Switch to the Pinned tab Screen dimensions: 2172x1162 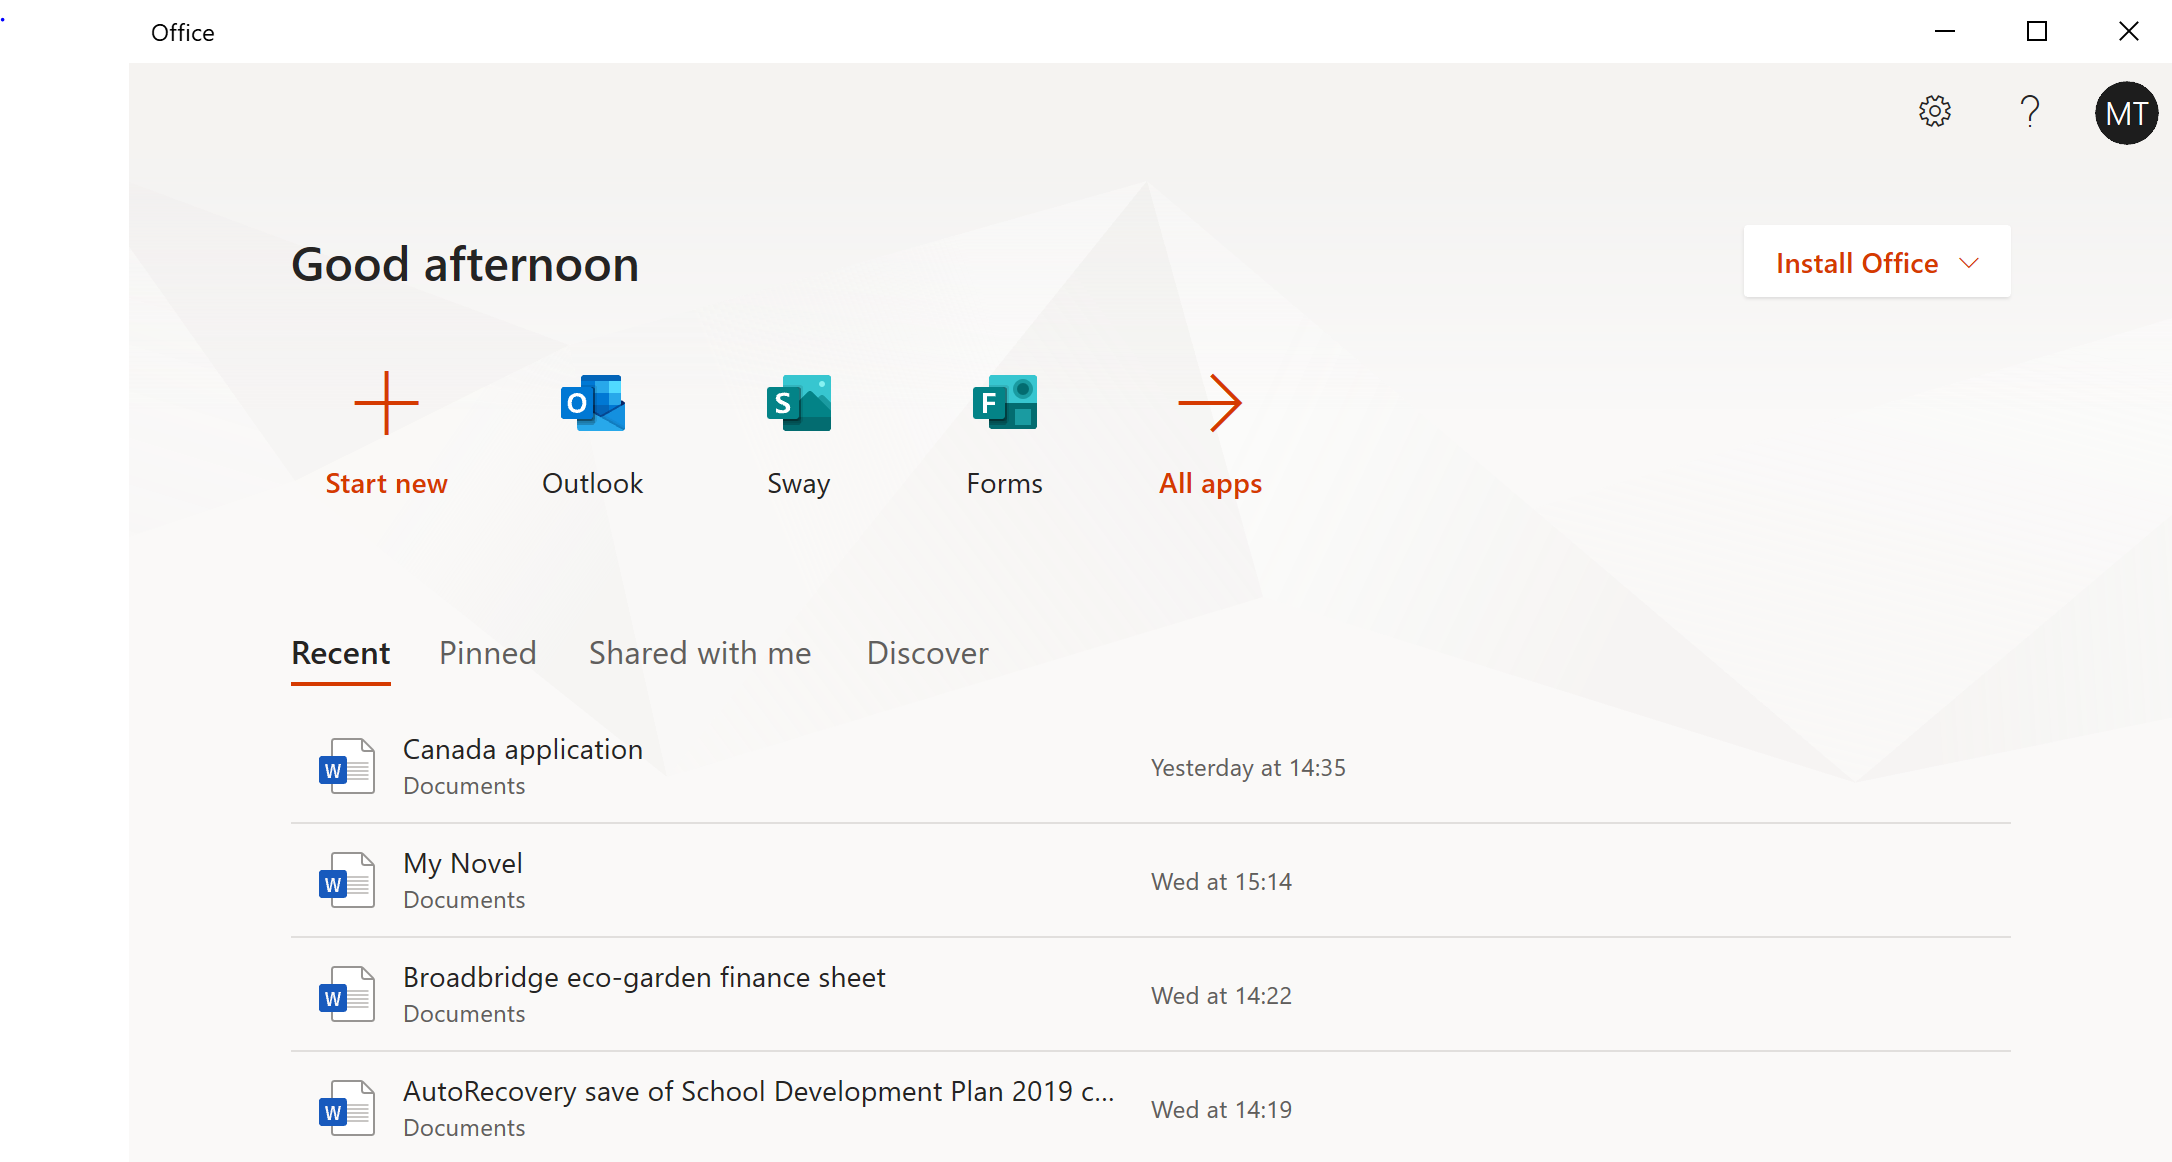pyautogui.click(x=488, y=653)
